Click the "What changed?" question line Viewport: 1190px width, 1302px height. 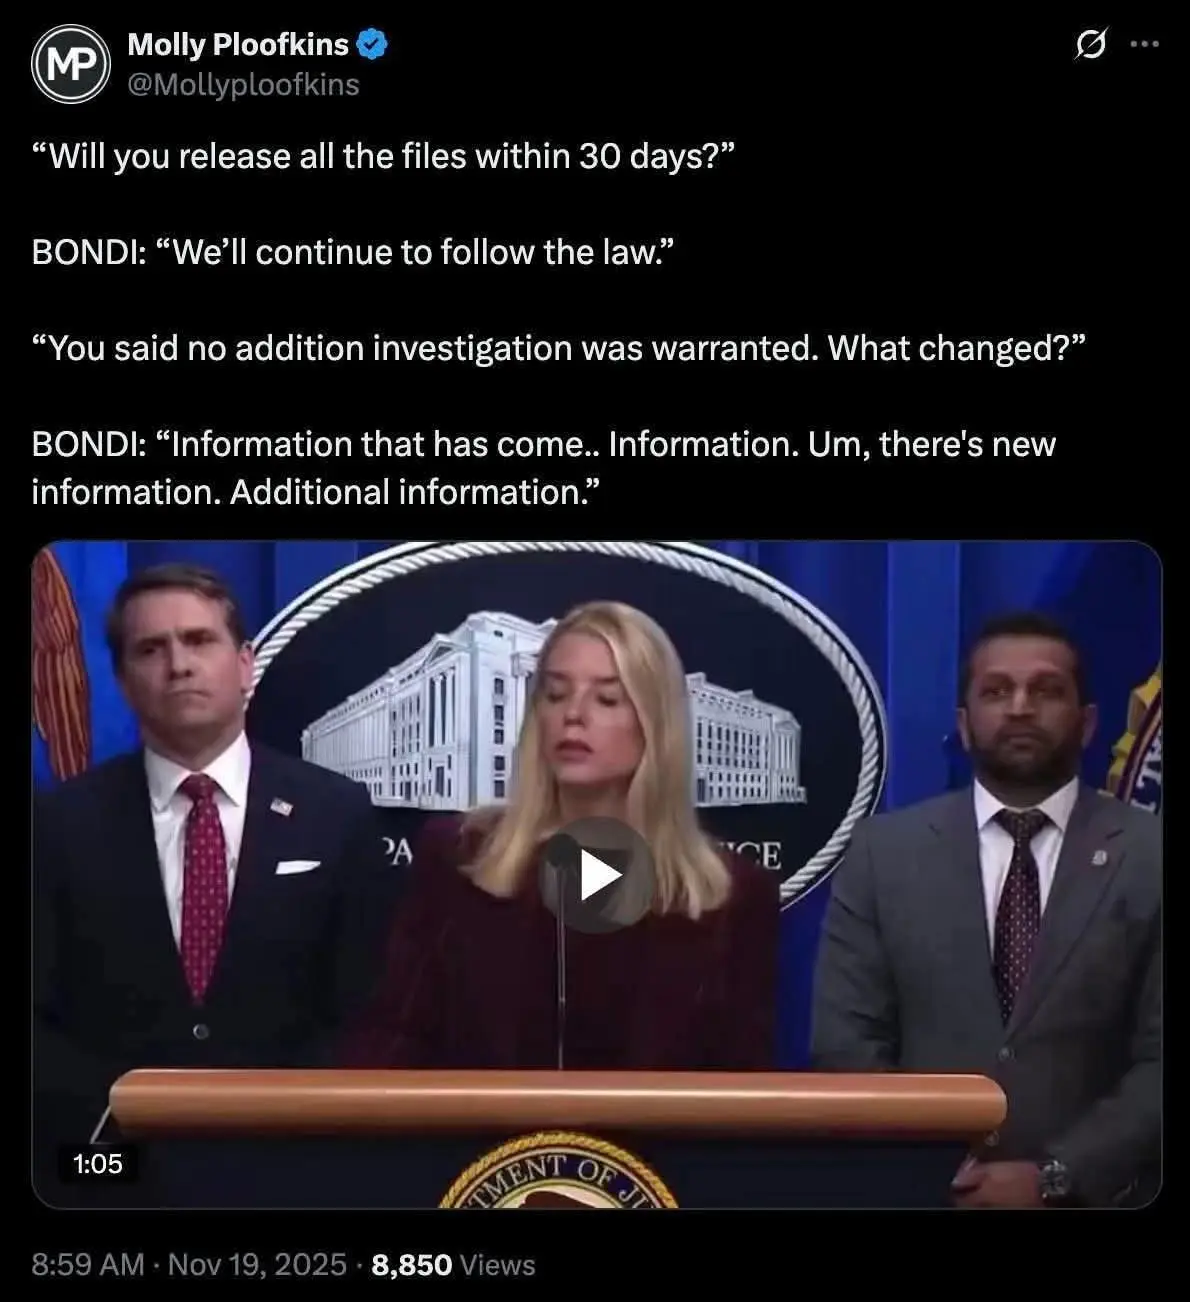[x=559, y=349]
